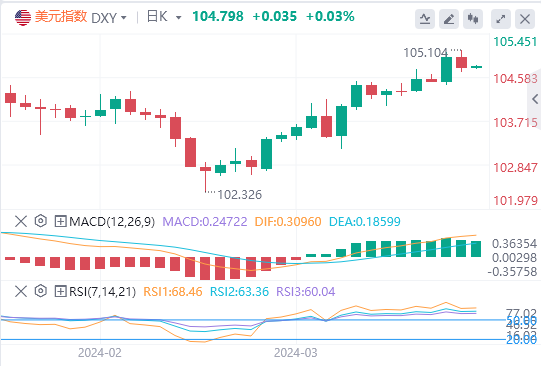541x366 pixels.
Task: Open the 日K timeframe dropdown
Action: (x=164, y=17)
